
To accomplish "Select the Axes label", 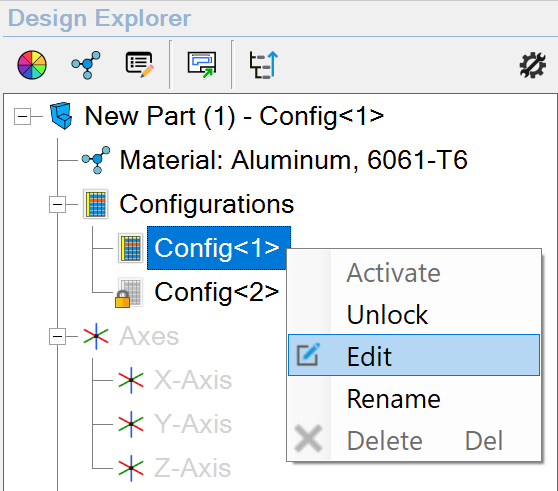I will (149, 336).
